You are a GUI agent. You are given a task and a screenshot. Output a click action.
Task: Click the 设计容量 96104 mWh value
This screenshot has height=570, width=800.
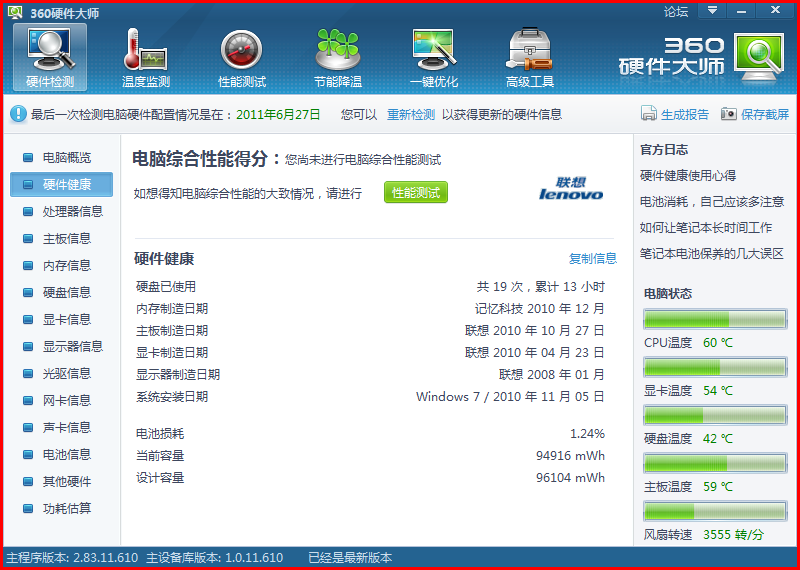pyautogui.click(x=570, y=478)
